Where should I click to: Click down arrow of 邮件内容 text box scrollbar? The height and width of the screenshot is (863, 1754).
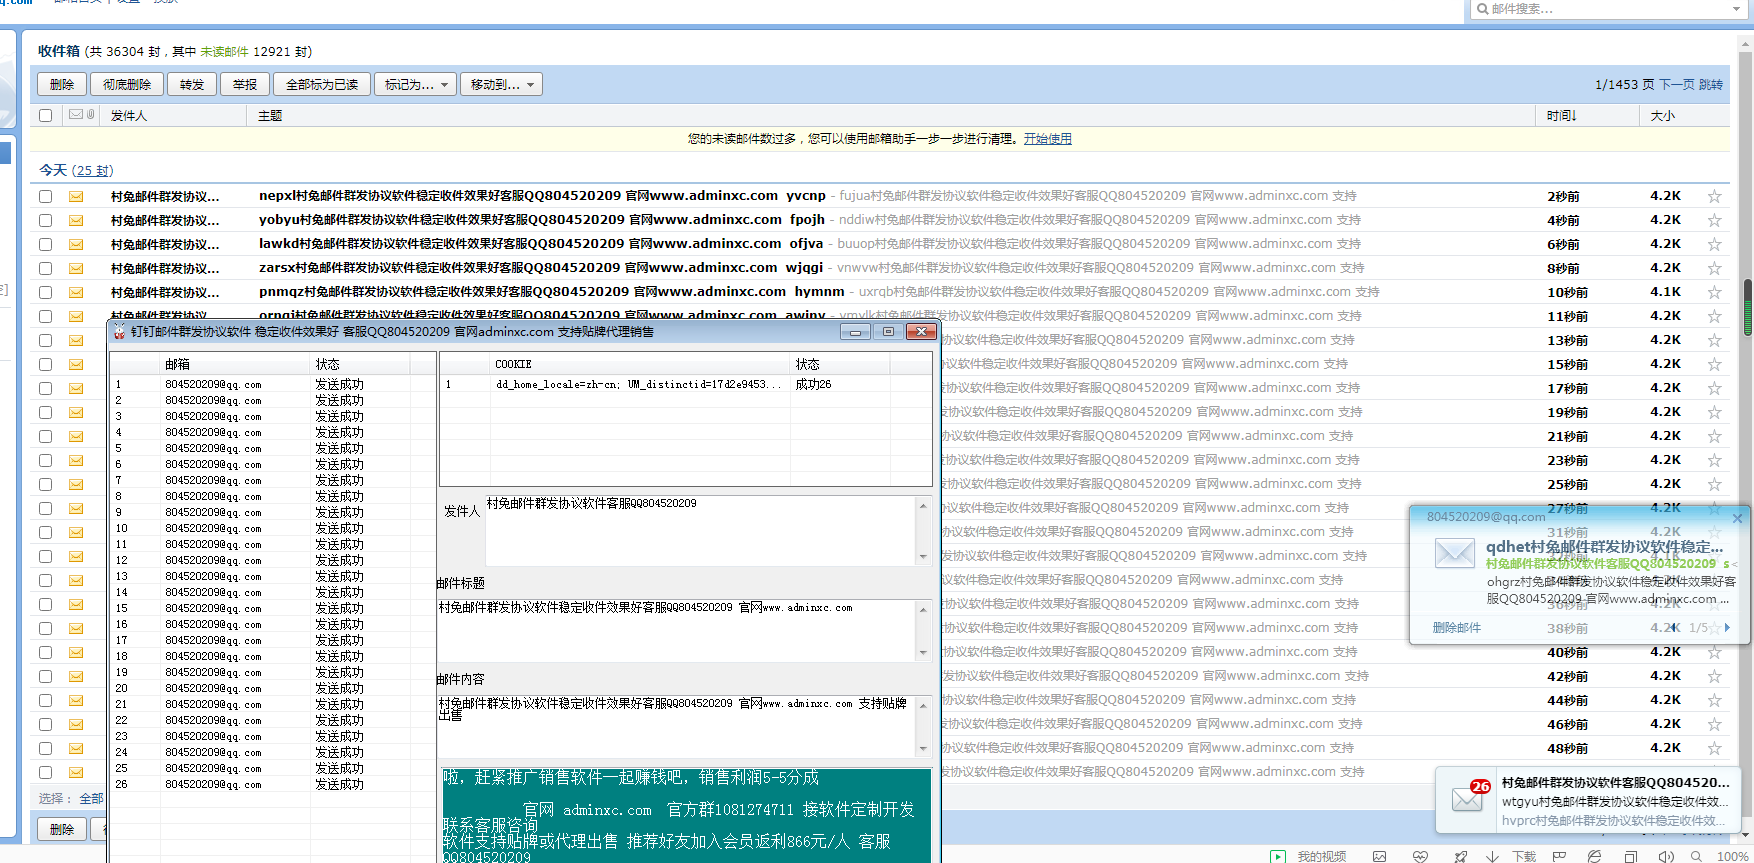coord(923,748)
